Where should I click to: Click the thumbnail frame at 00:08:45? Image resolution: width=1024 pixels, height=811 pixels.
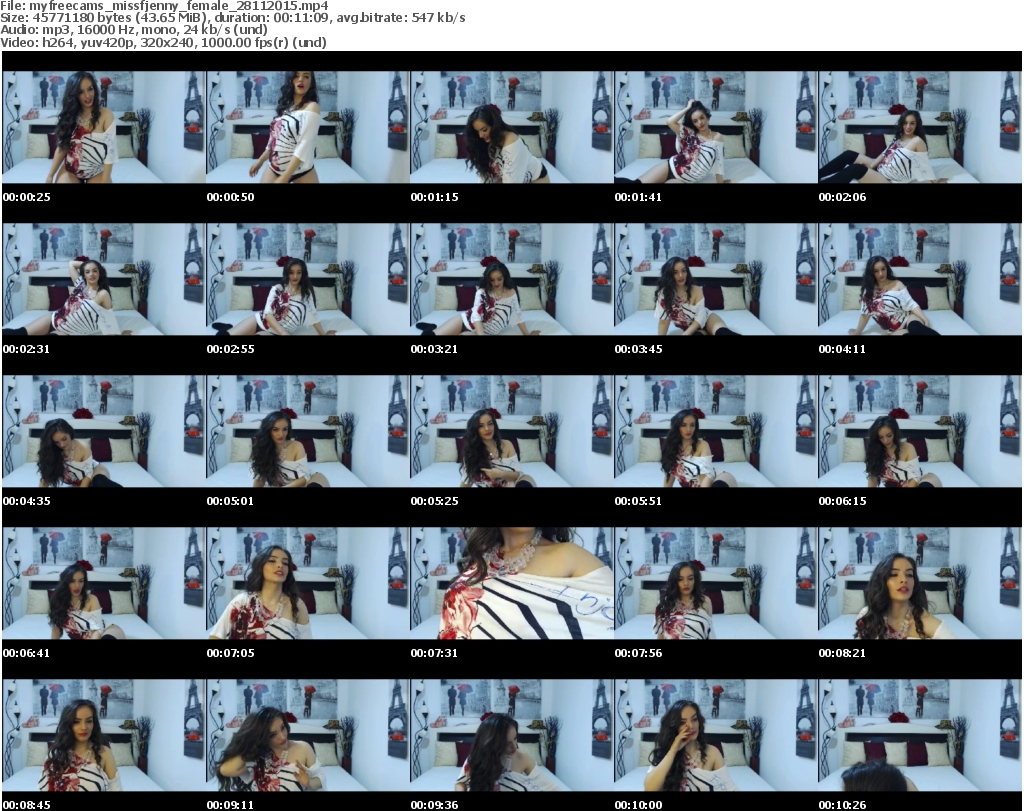click(x=104, y=735)
